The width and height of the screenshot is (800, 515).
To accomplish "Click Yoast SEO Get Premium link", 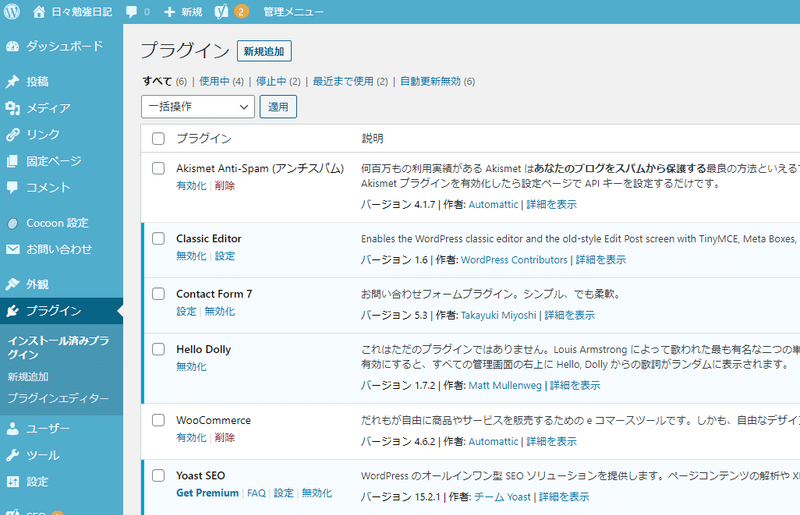I will [207, 493].
